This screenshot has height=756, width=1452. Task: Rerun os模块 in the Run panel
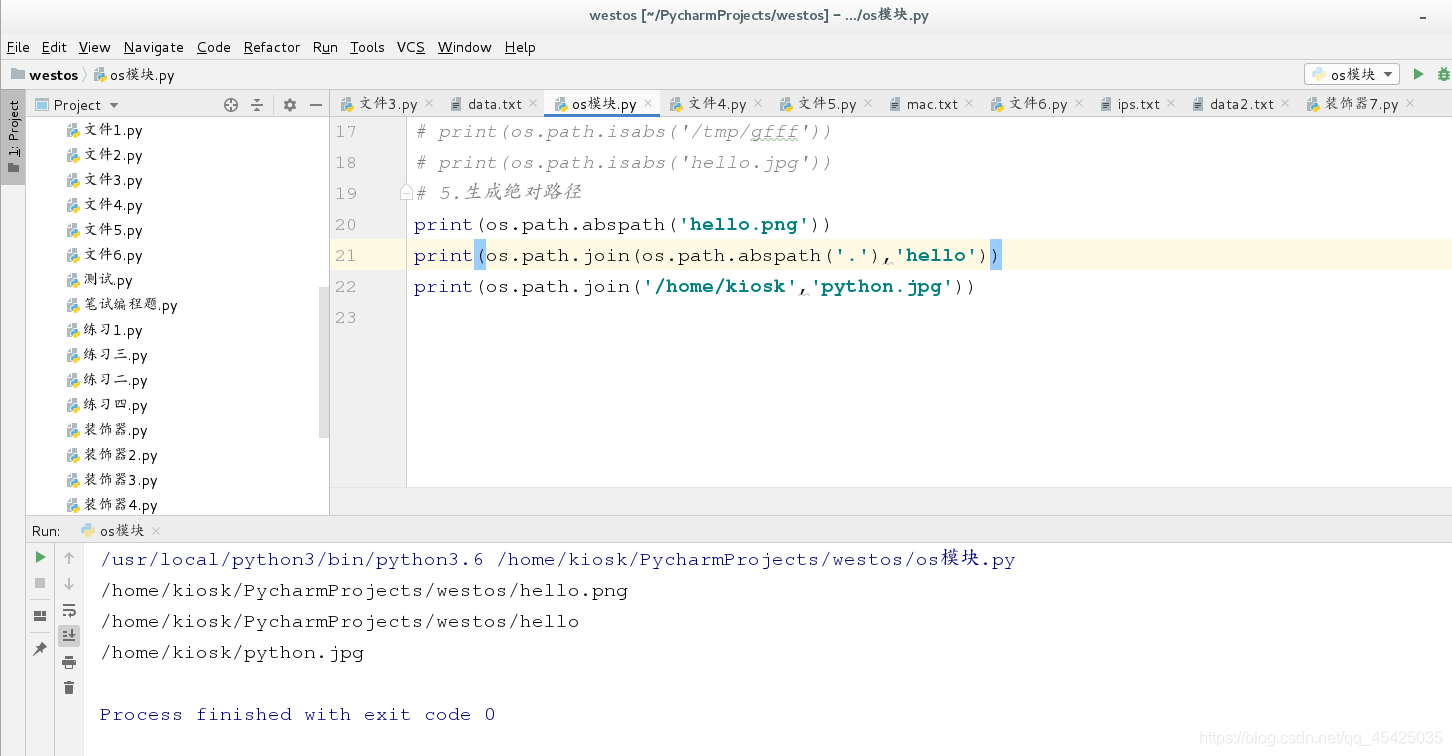(x=40, y=557)
